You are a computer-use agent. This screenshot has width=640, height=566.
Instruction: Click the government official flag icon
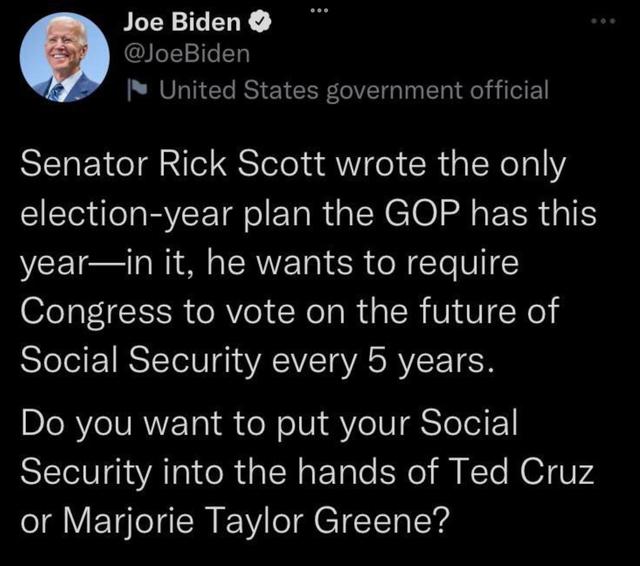(136, 89)
